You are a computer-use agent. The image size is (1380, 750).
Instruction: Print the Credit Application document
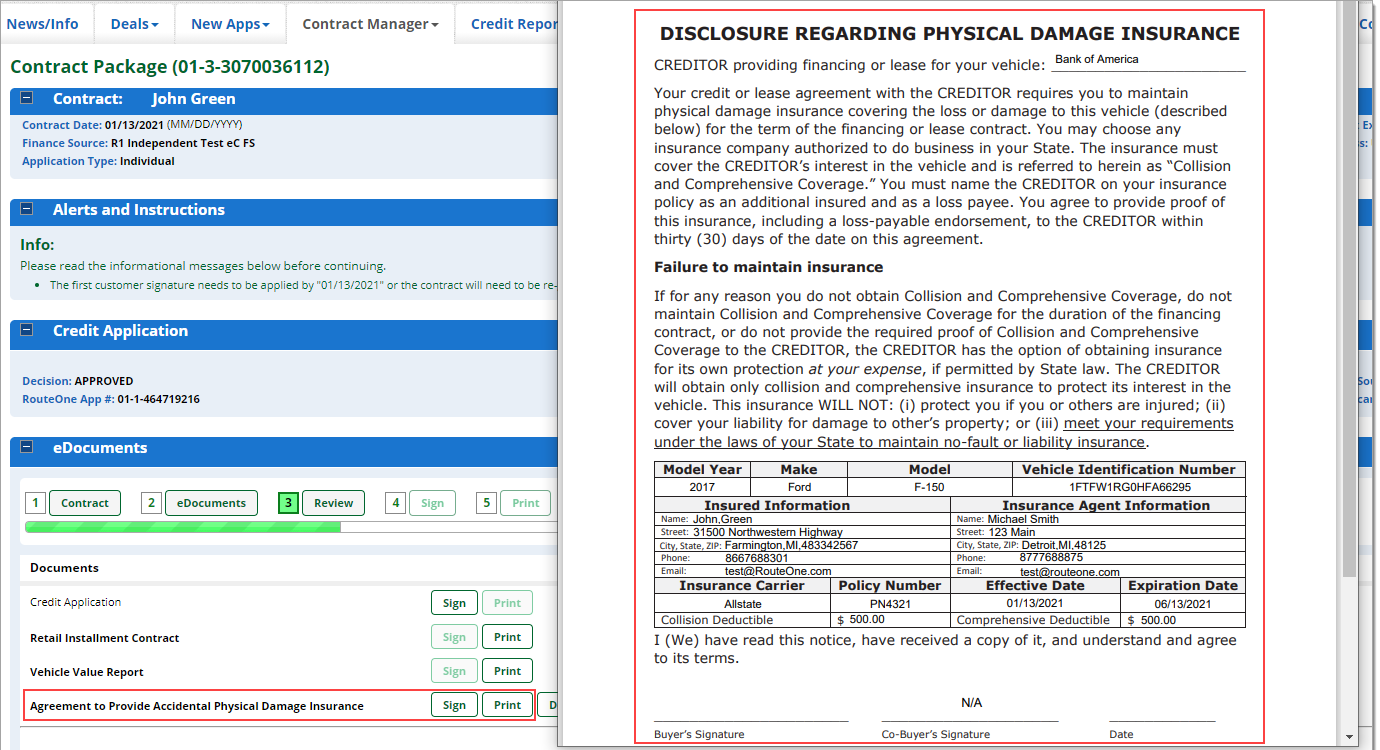(507, 603)
